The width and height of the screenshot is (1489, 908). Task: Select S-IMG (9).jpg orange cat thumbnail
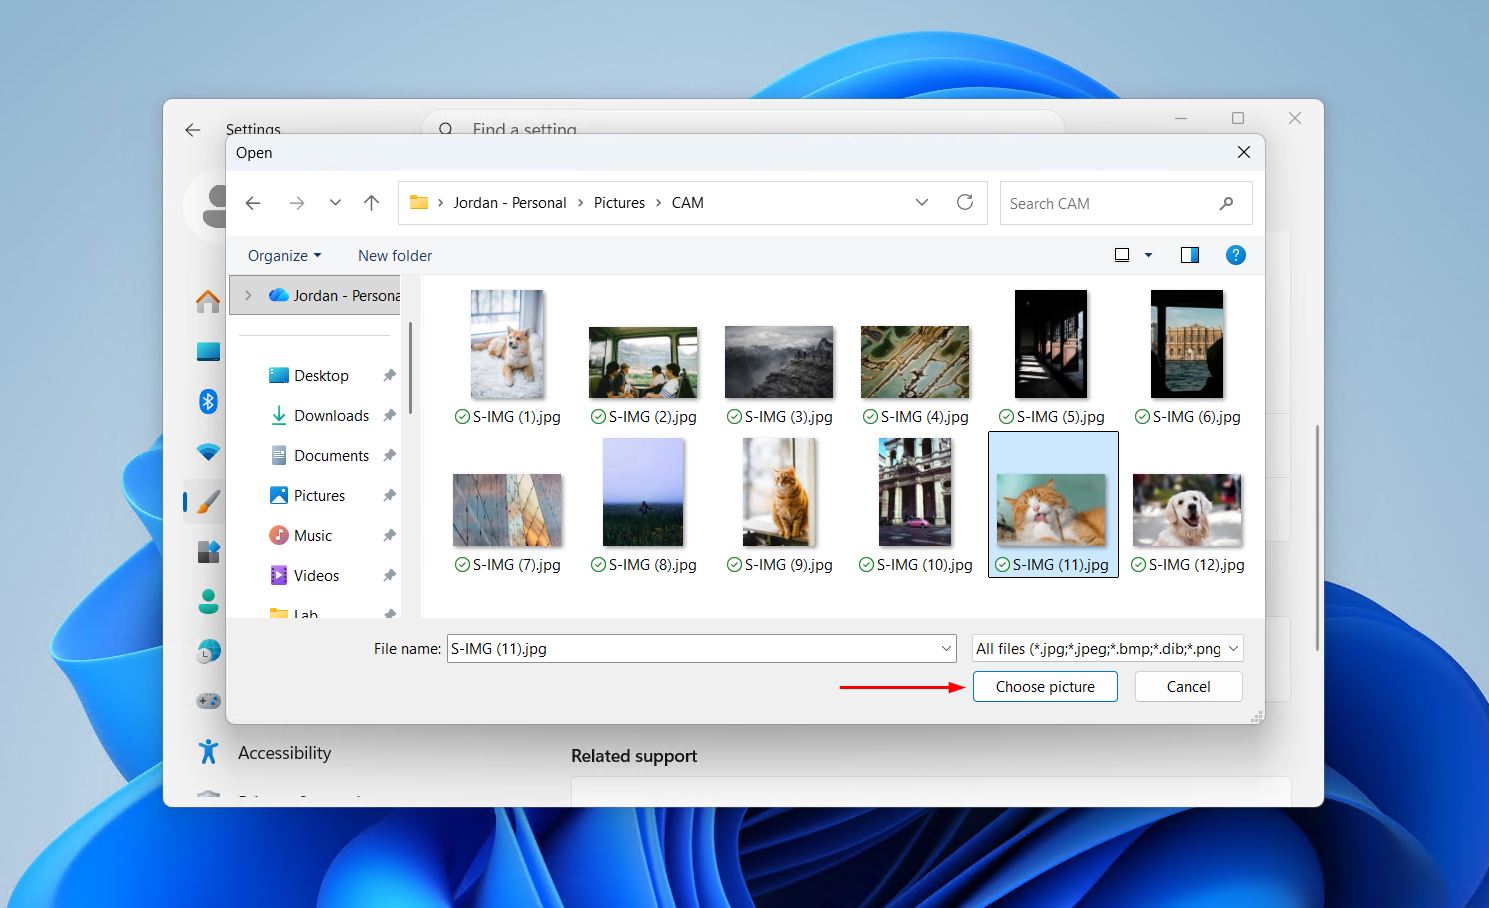point(779,493)
